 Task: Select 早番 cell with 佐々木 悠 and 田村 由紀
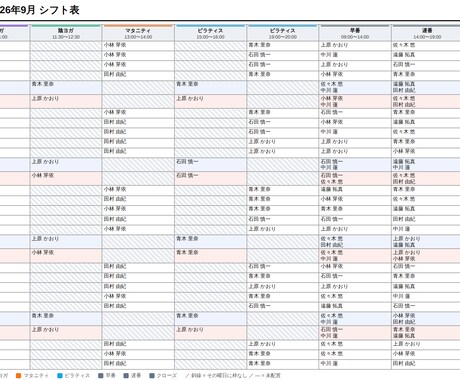coord(355,242)
